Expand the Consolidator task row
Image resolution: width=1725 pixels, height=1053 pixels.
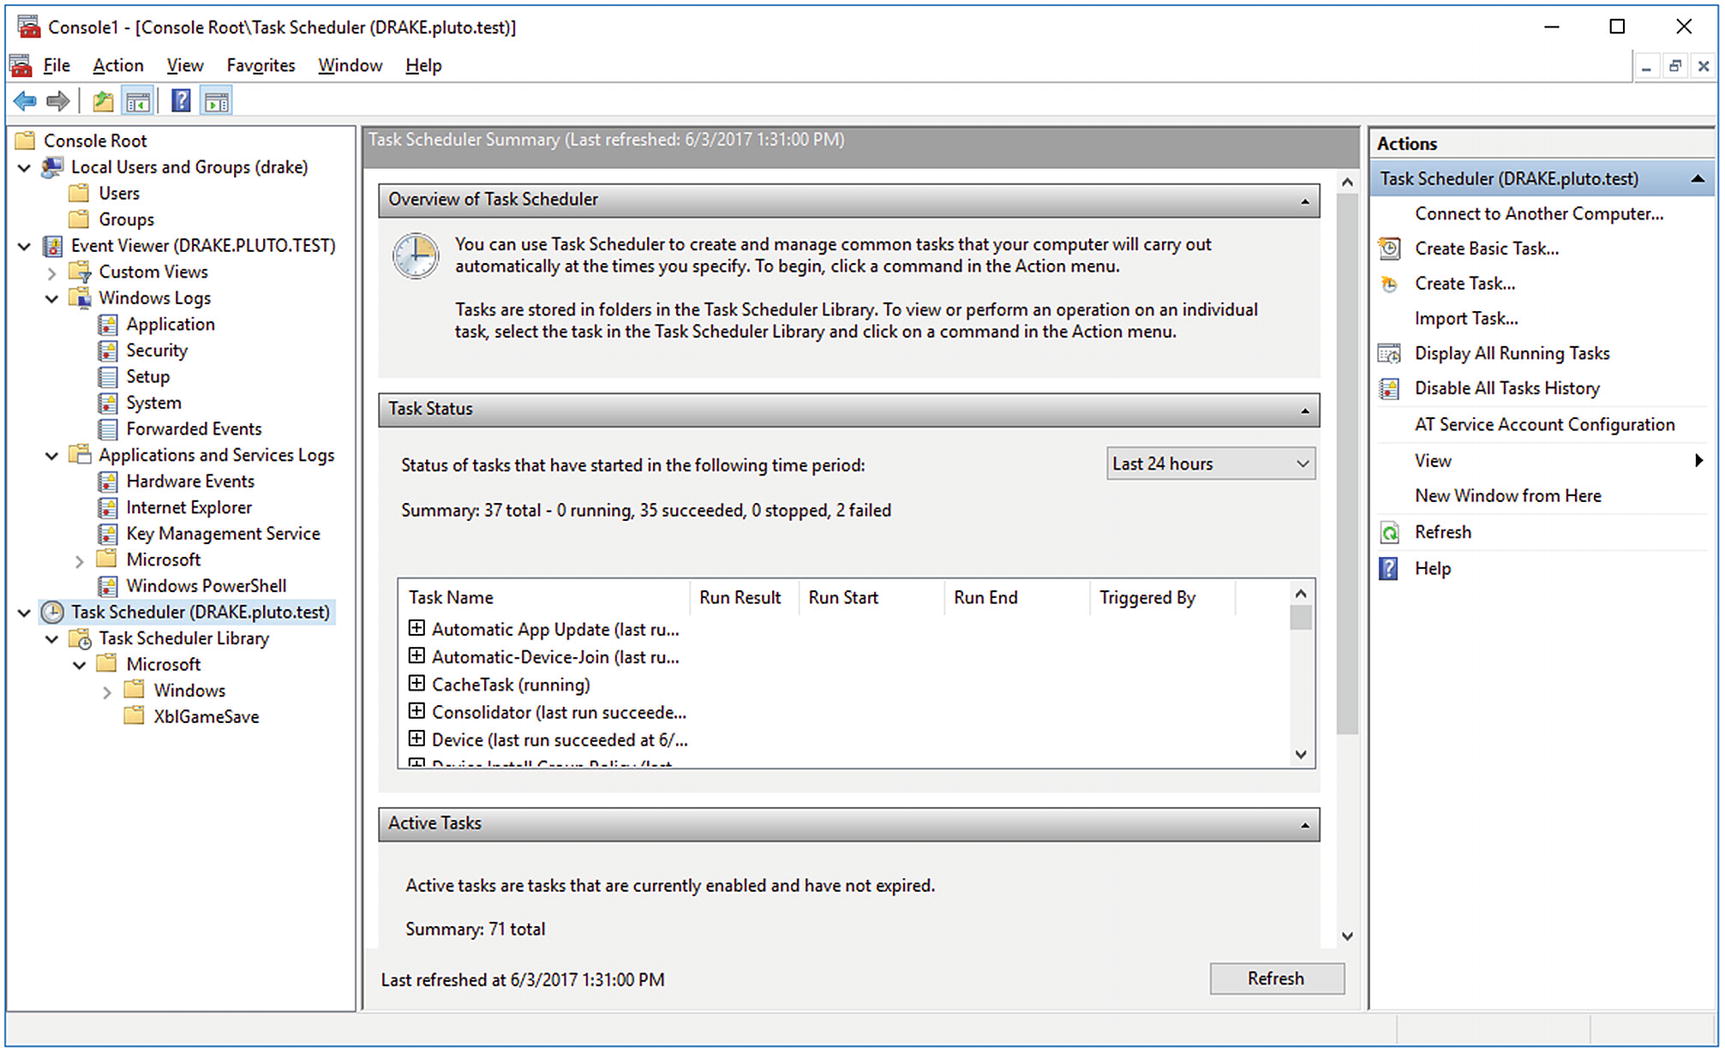point(417,711)
